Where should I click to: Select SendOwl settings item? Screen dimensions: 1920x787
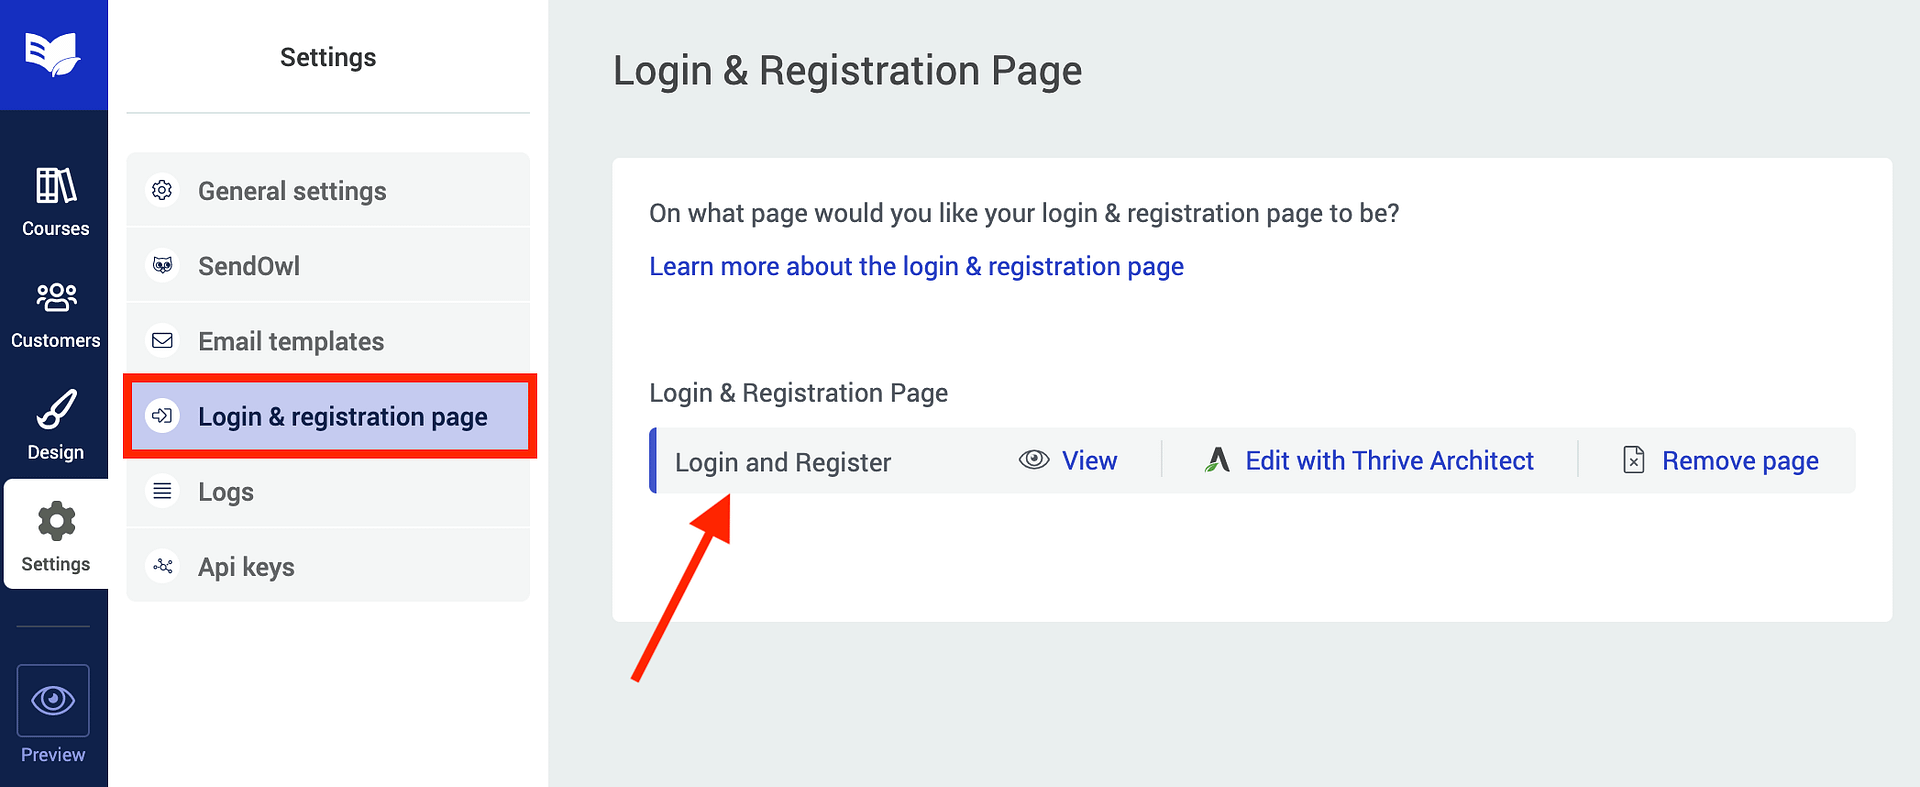coord(249,266)
